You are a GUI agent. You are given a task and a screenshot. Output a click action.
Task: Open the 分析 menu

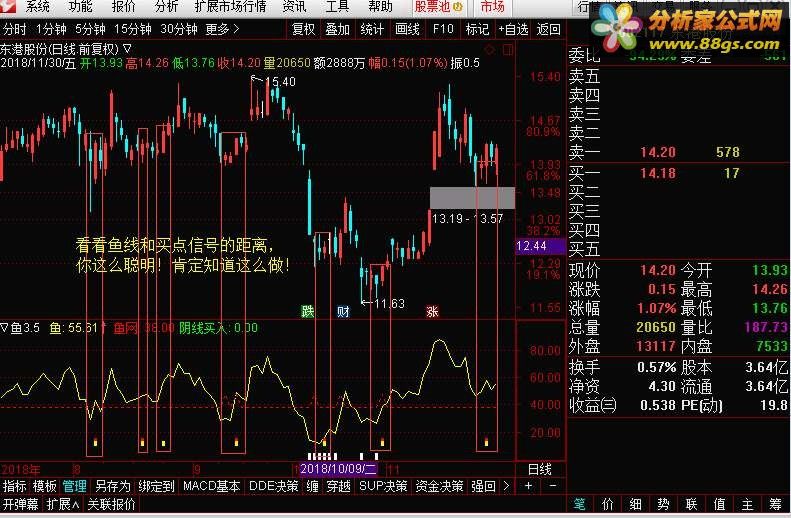(x=166, y=7)
